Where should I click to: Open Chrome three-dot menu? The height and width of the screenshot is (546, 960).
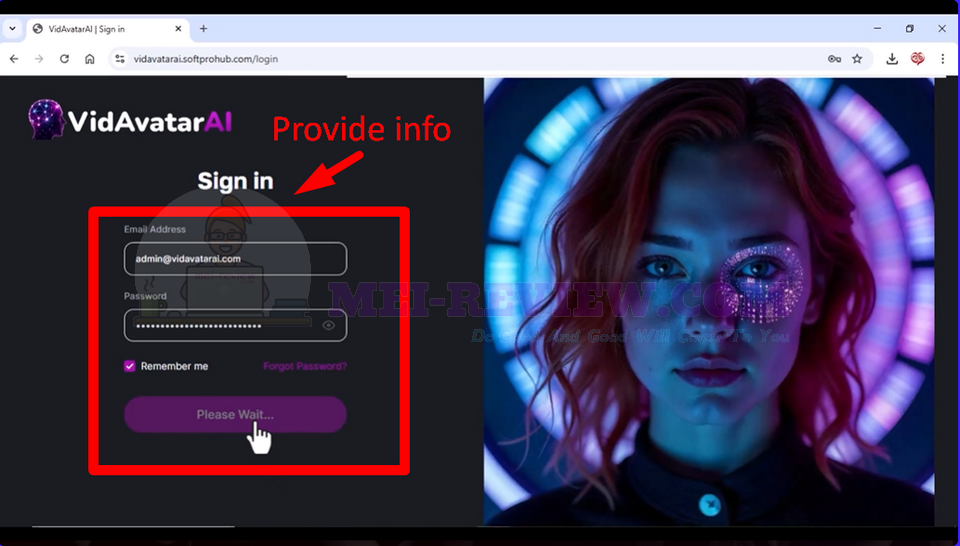coord(942,59)
